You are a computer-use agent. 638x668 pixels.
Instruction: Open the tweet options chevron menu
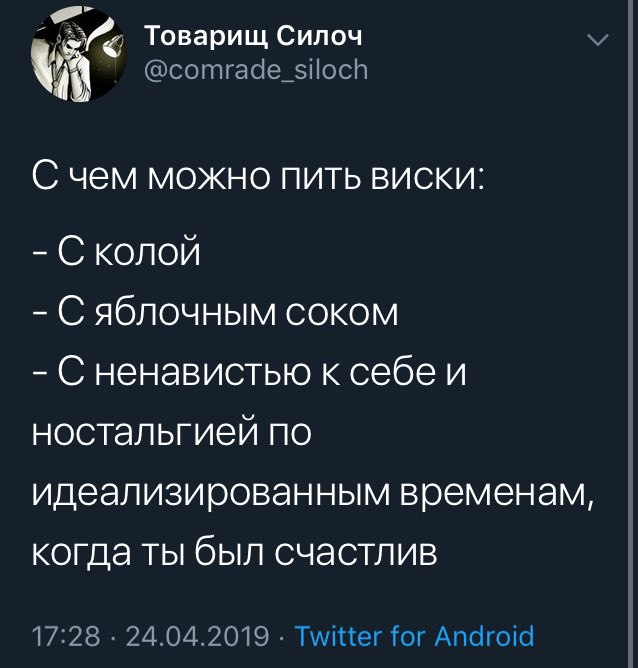(597, 41)
